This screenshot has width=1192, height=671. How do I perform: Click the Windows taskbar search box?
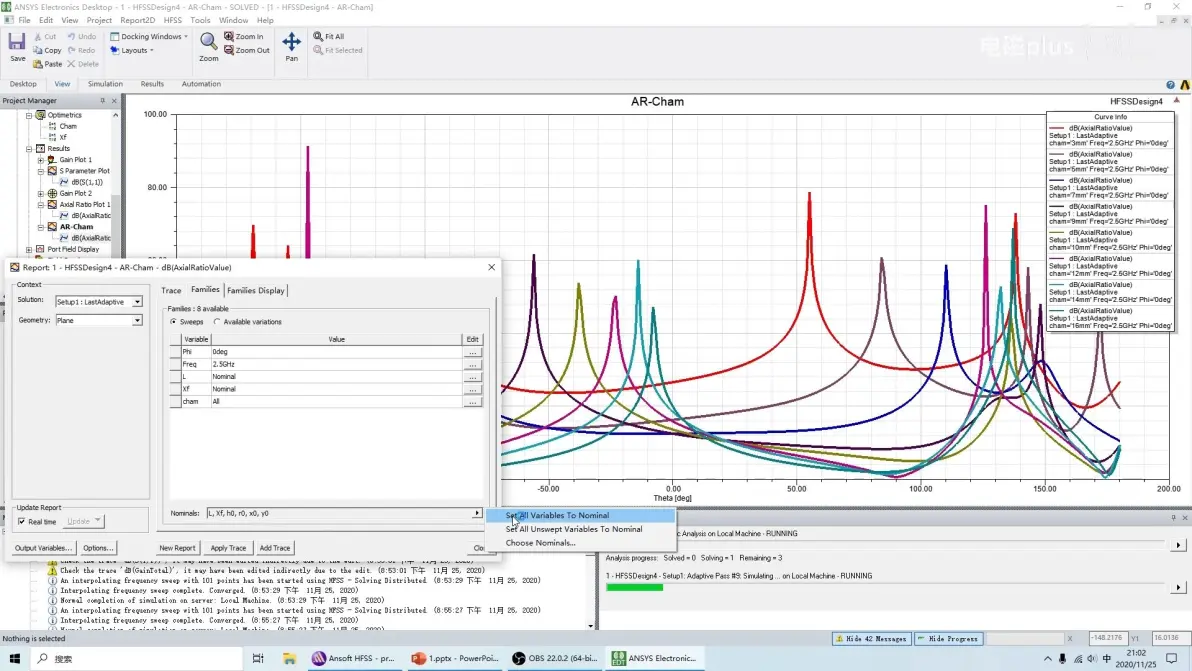tap(137, 658)
